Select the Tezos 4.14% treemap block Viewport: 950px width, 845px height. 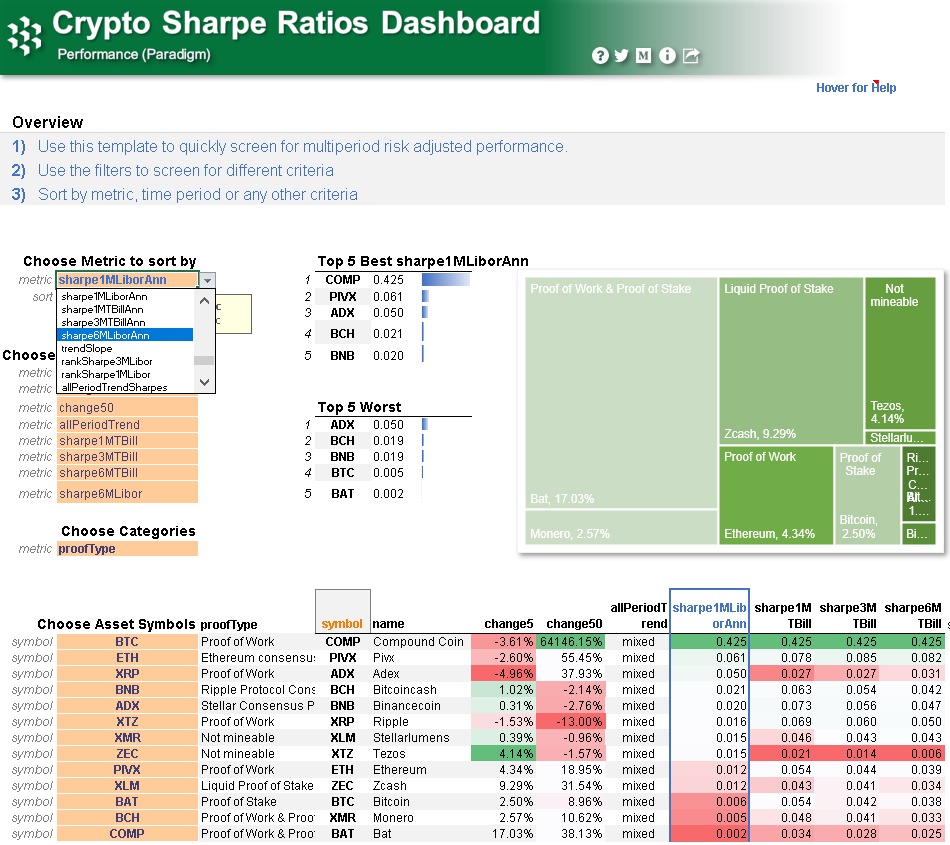click(900, 353)
